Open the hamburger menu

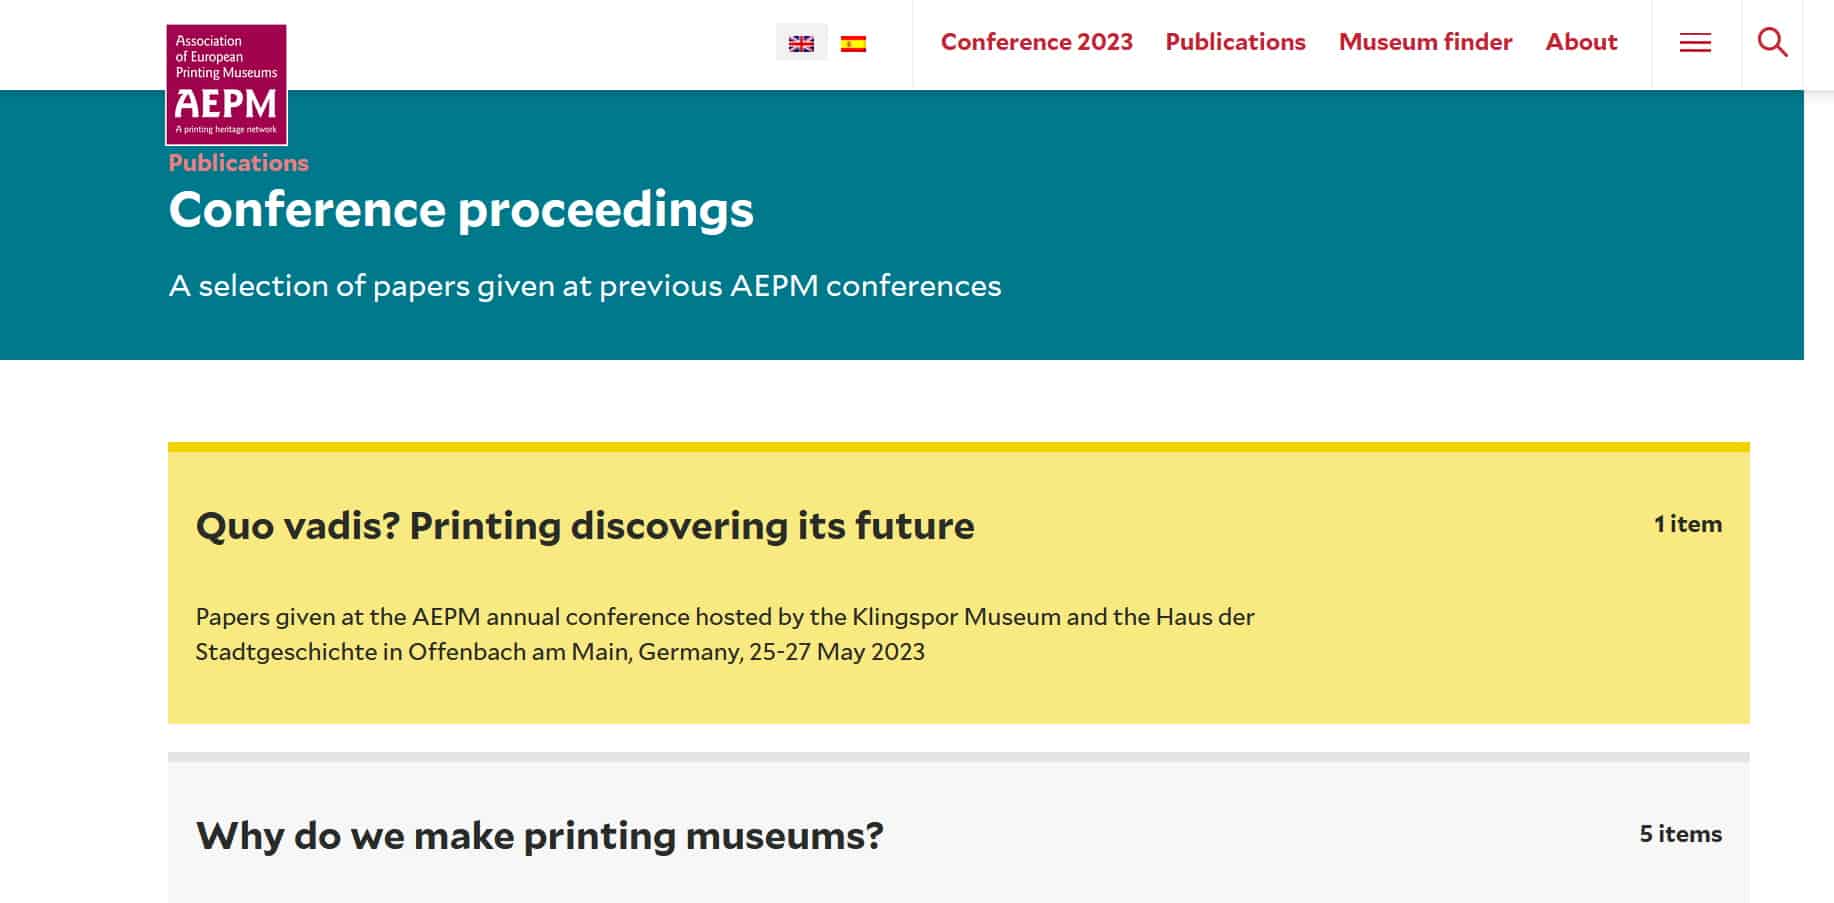click(x=1695, y=42)
